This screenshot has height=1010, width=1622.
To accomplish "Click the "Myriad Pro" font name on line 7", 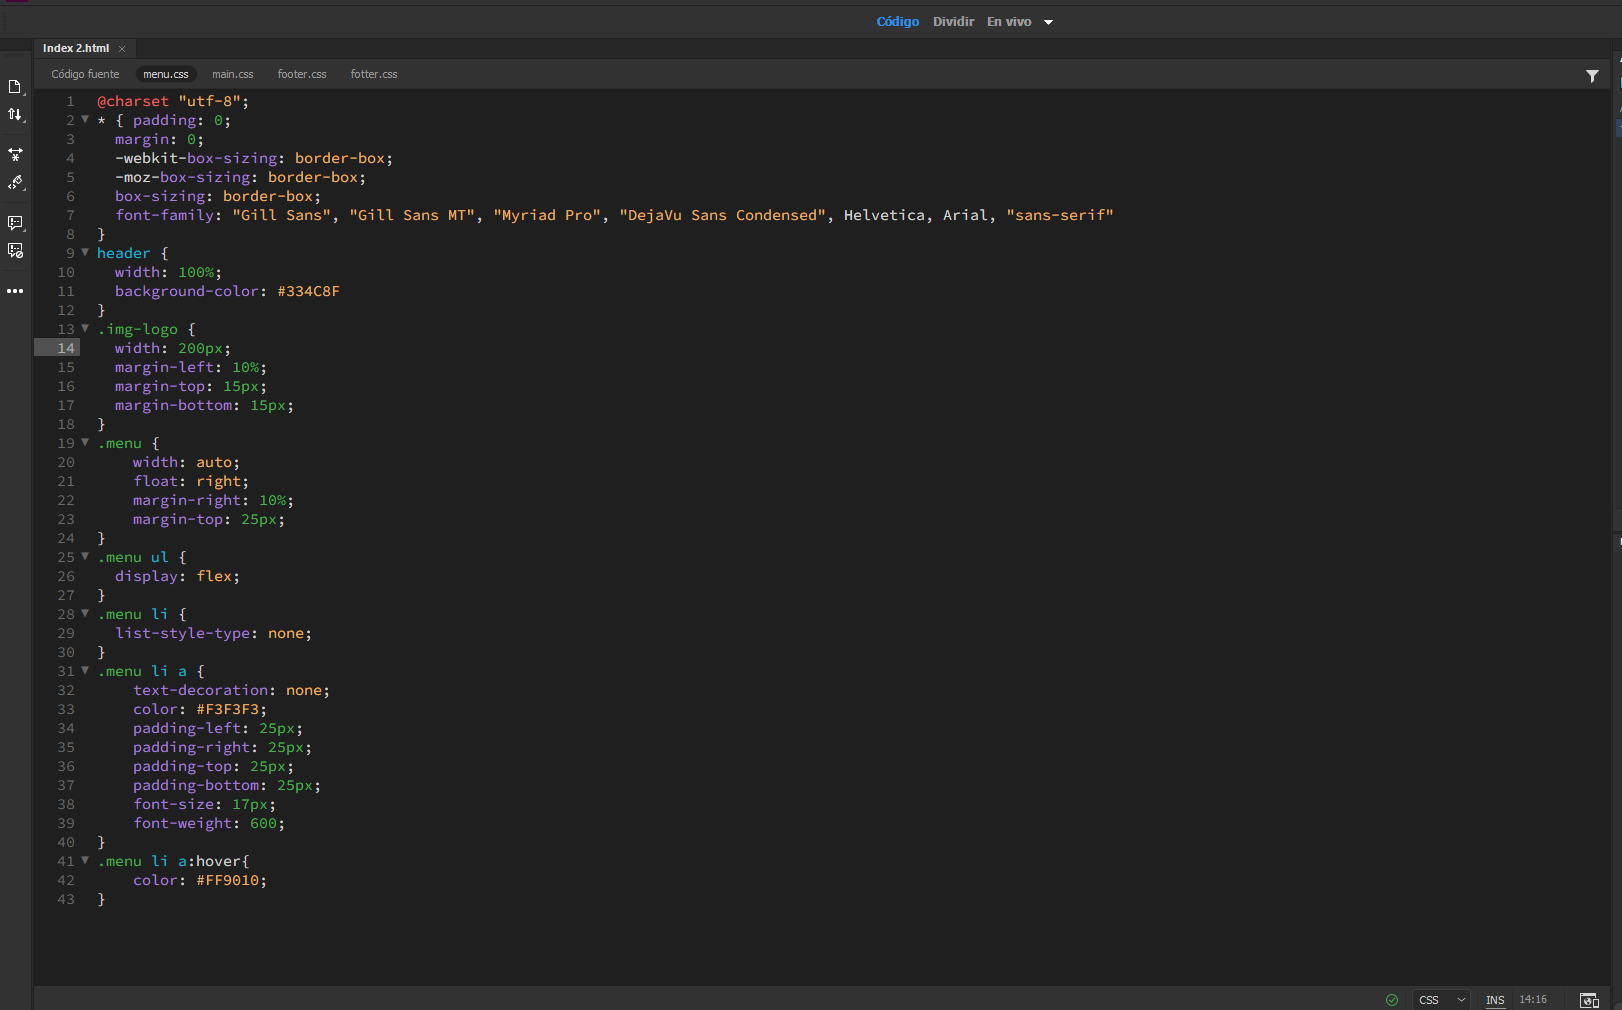I will click(x=547, y=215).
